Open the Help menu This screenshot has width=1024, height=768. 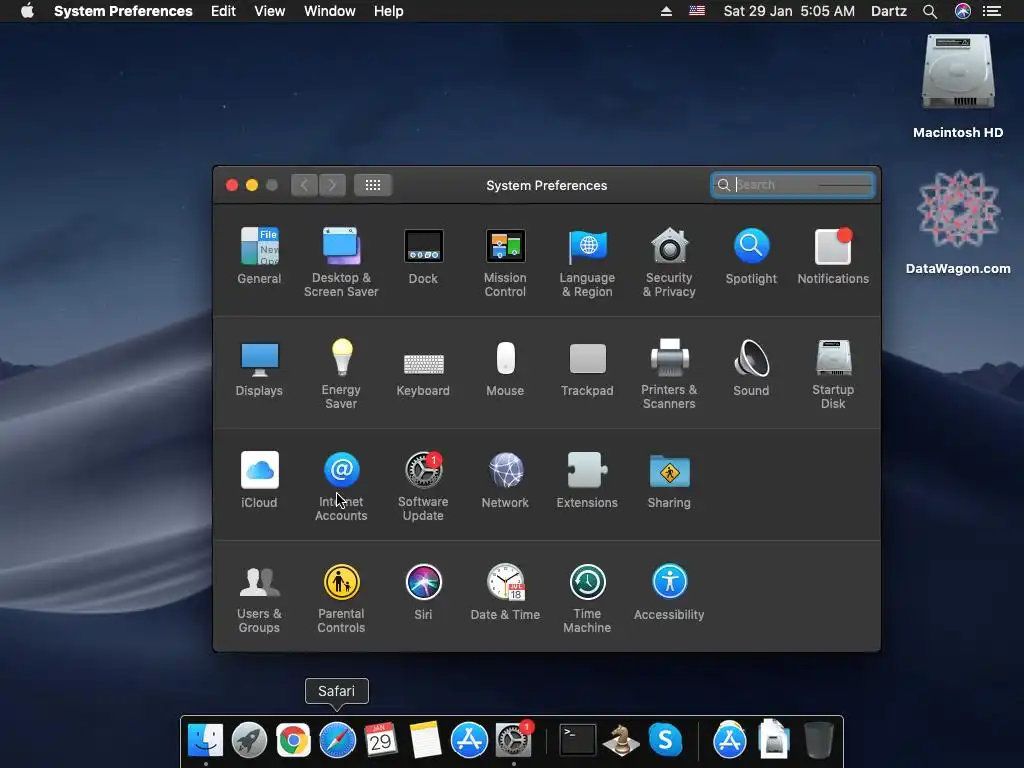389,11
